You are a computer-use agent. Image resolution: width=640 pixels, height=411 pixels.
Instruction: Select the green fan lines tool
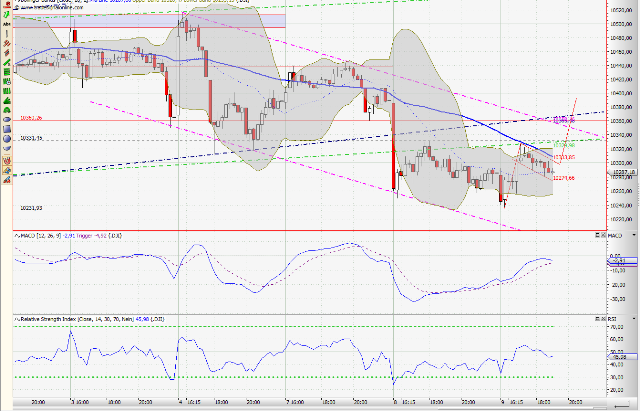point(7,100)
